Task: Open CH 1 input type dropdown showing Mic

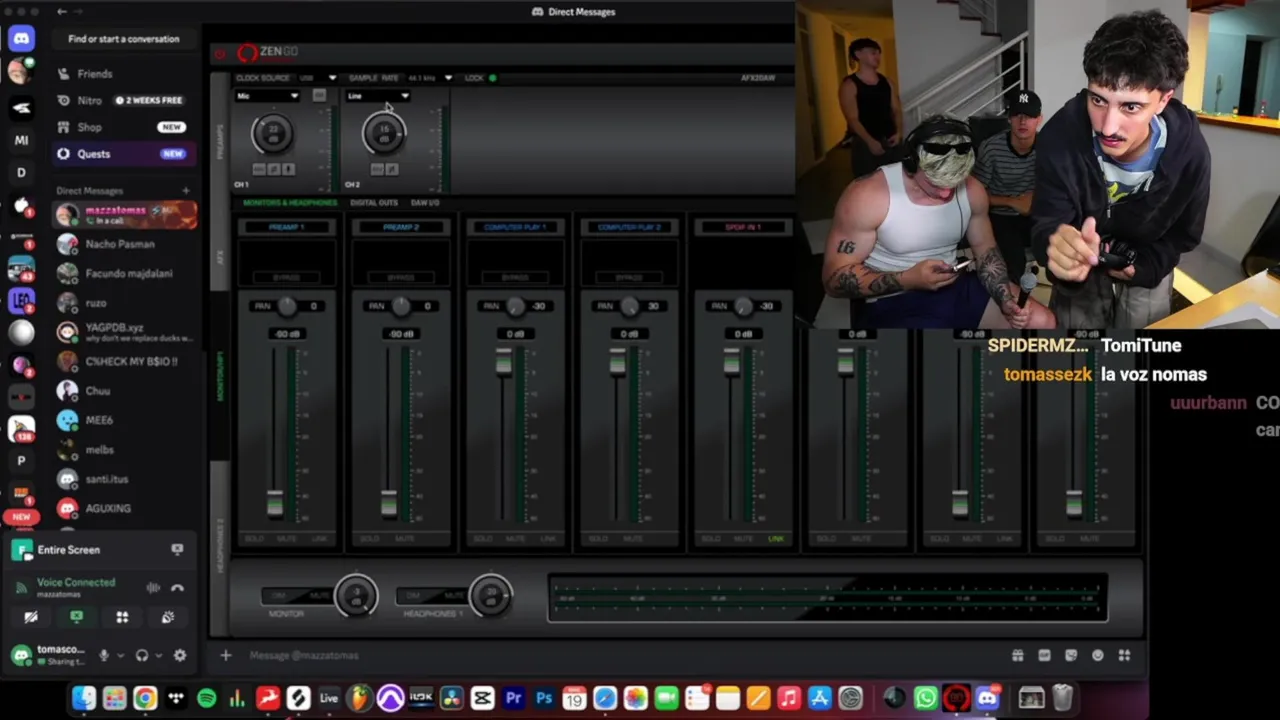Action: 267,96
